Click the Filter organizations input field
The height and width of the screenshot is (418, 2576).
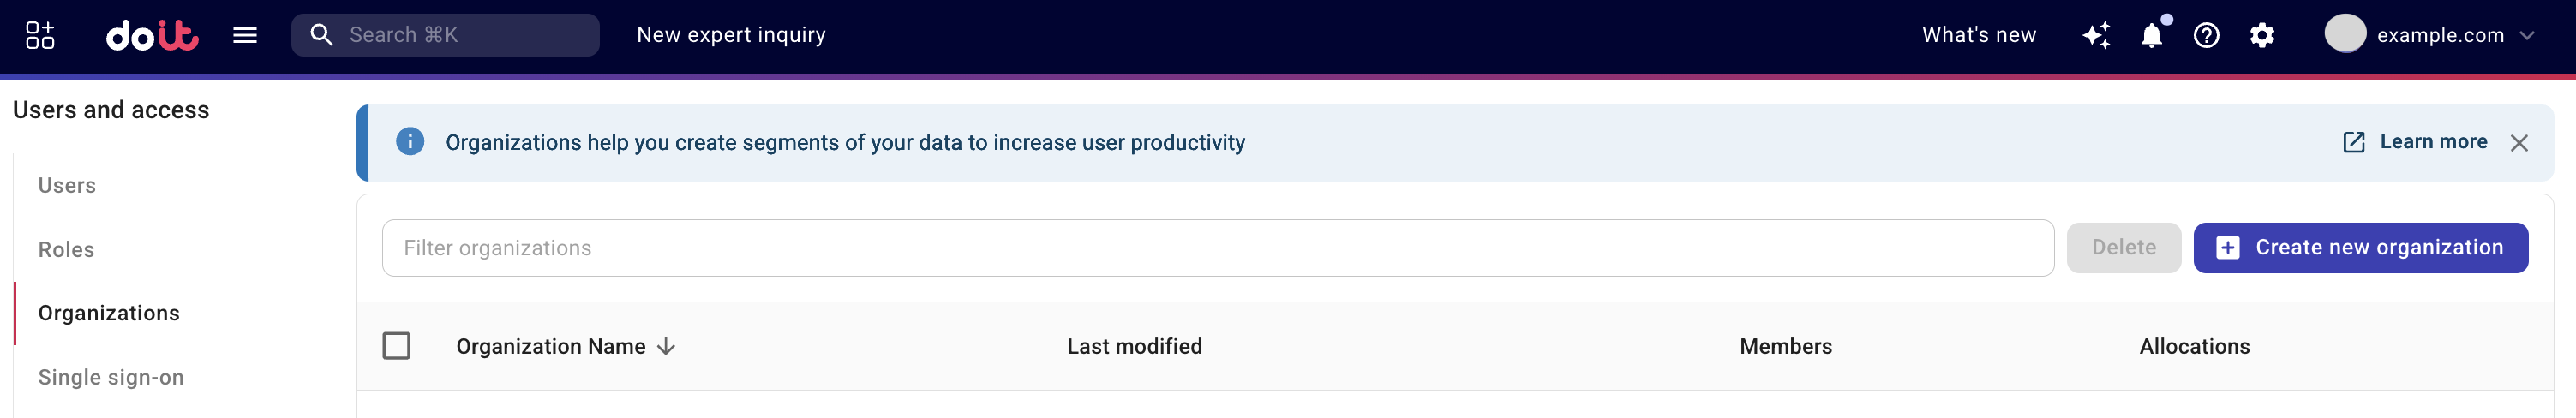tap(1217, 248)
